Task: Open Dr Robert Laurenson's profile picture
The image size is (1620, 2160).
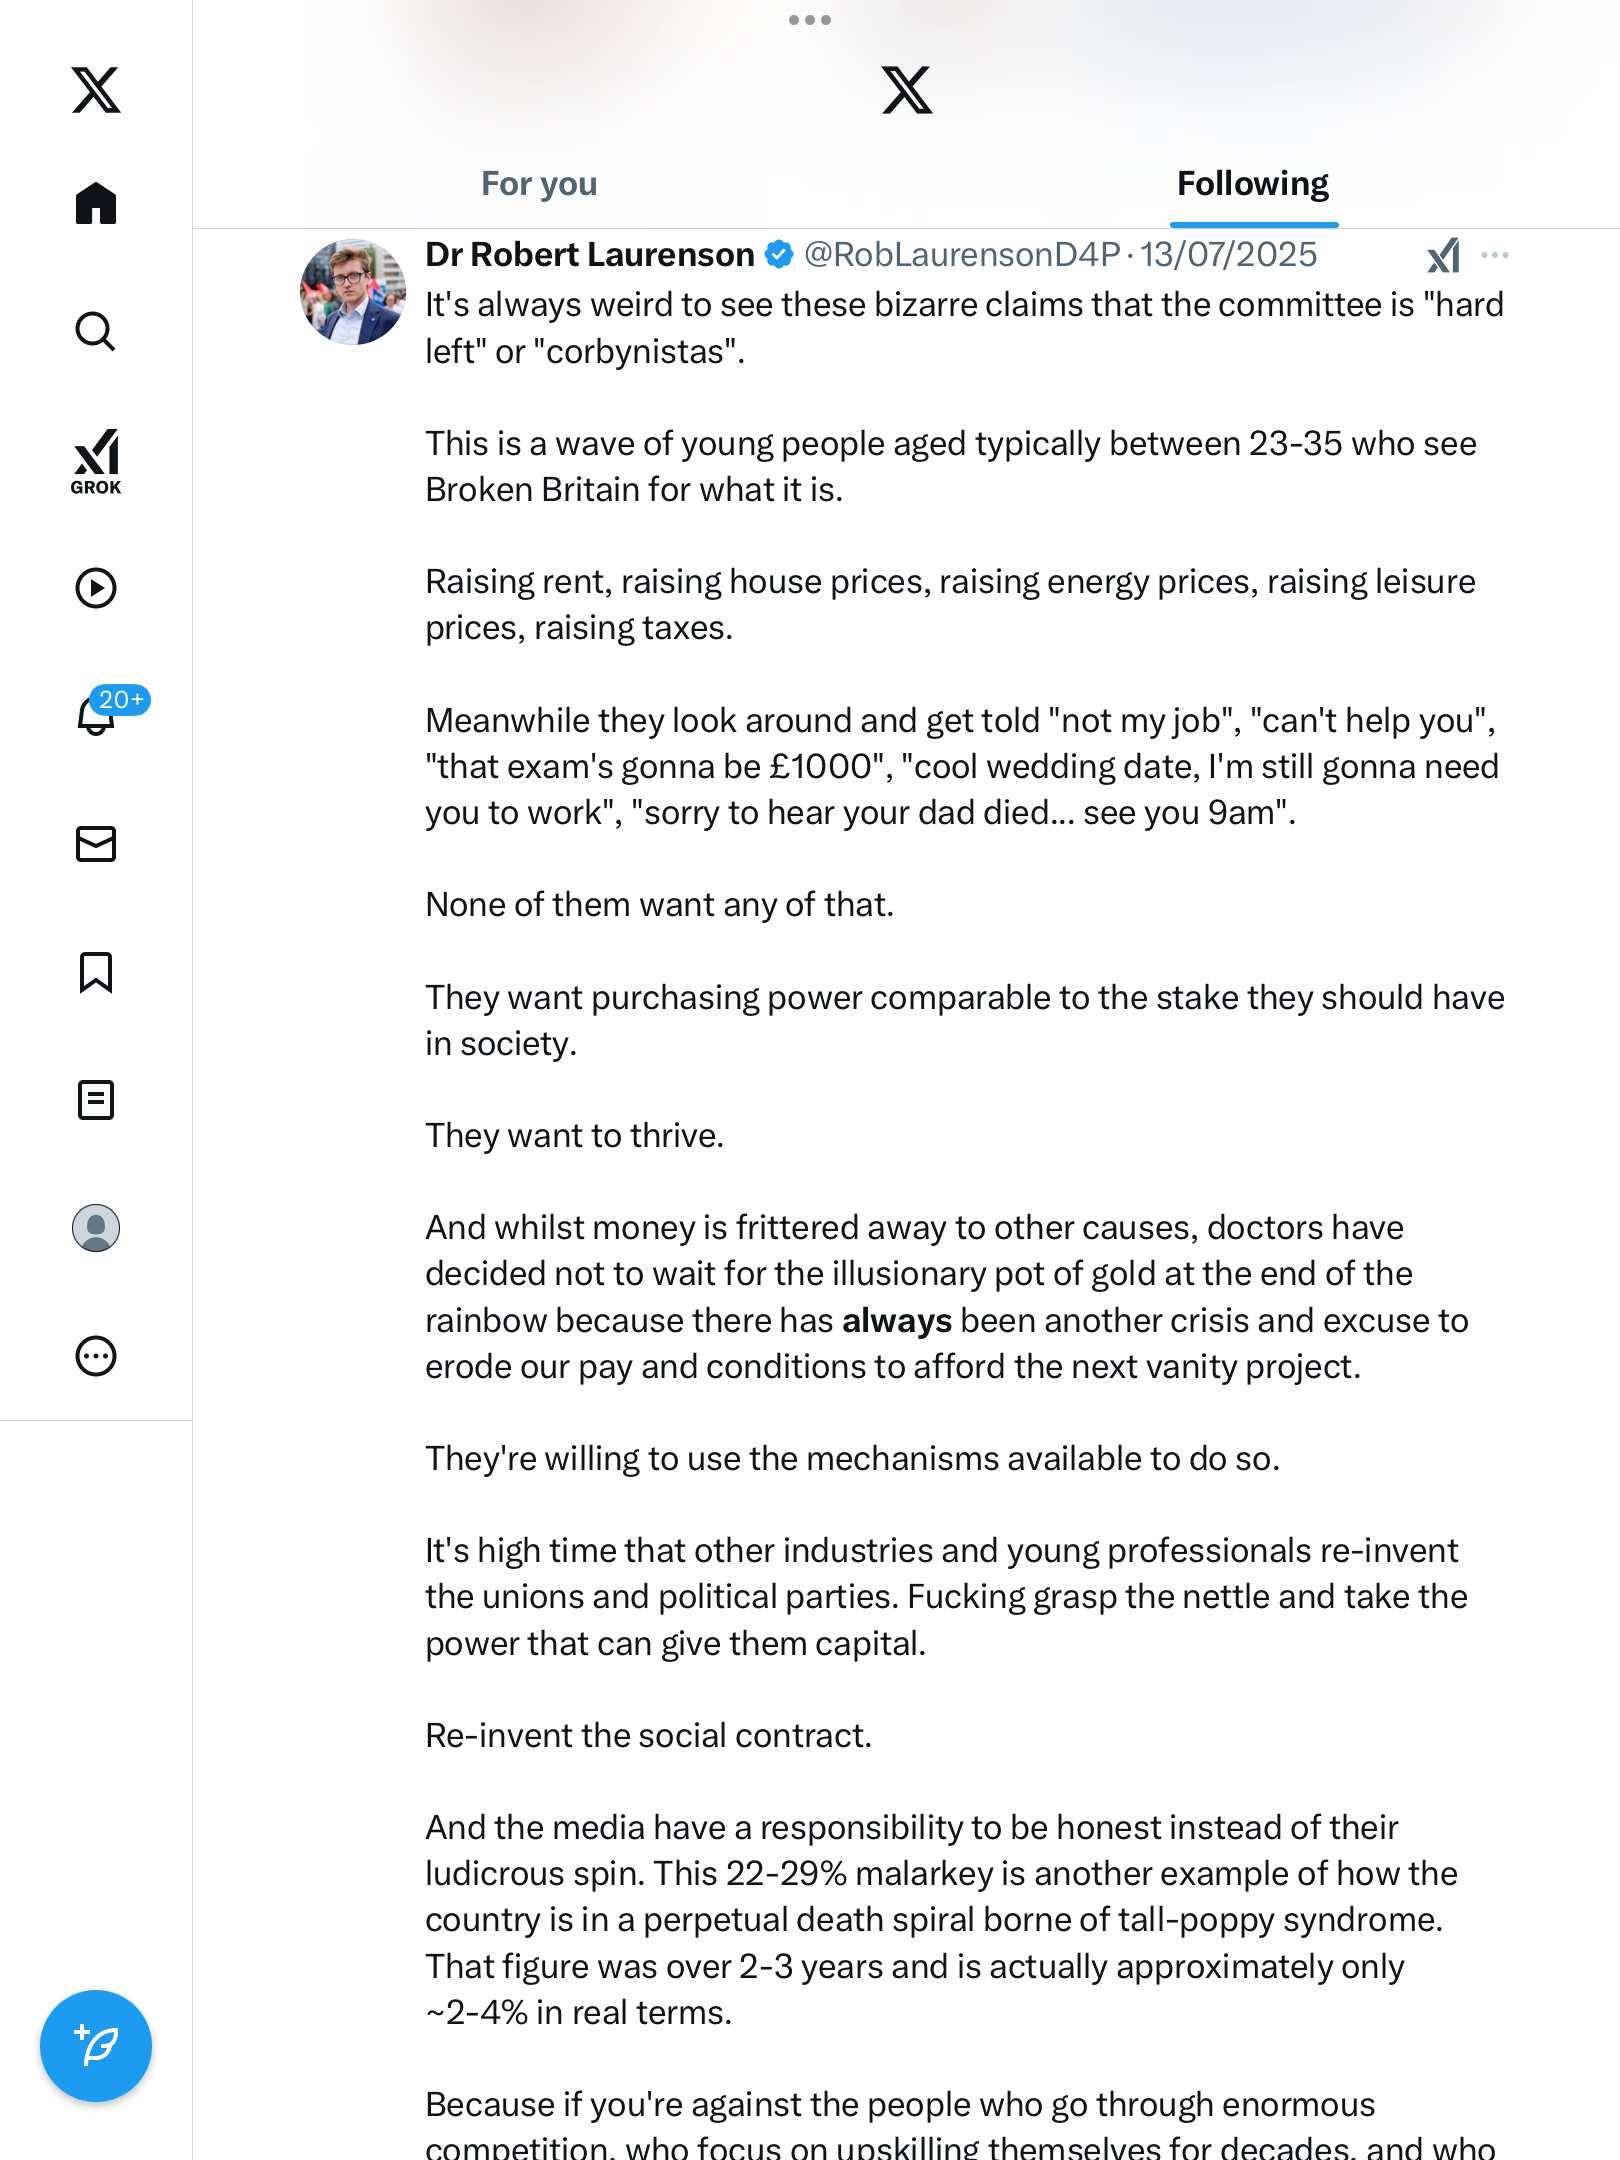Action: click(353, 292)
